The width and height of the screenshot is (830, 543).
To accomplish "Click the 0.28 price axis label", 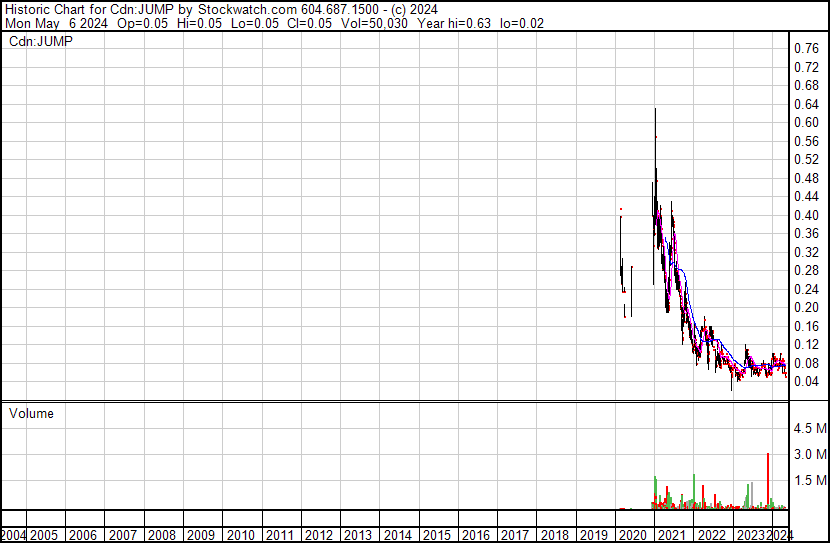I will (x=807, y=270).
